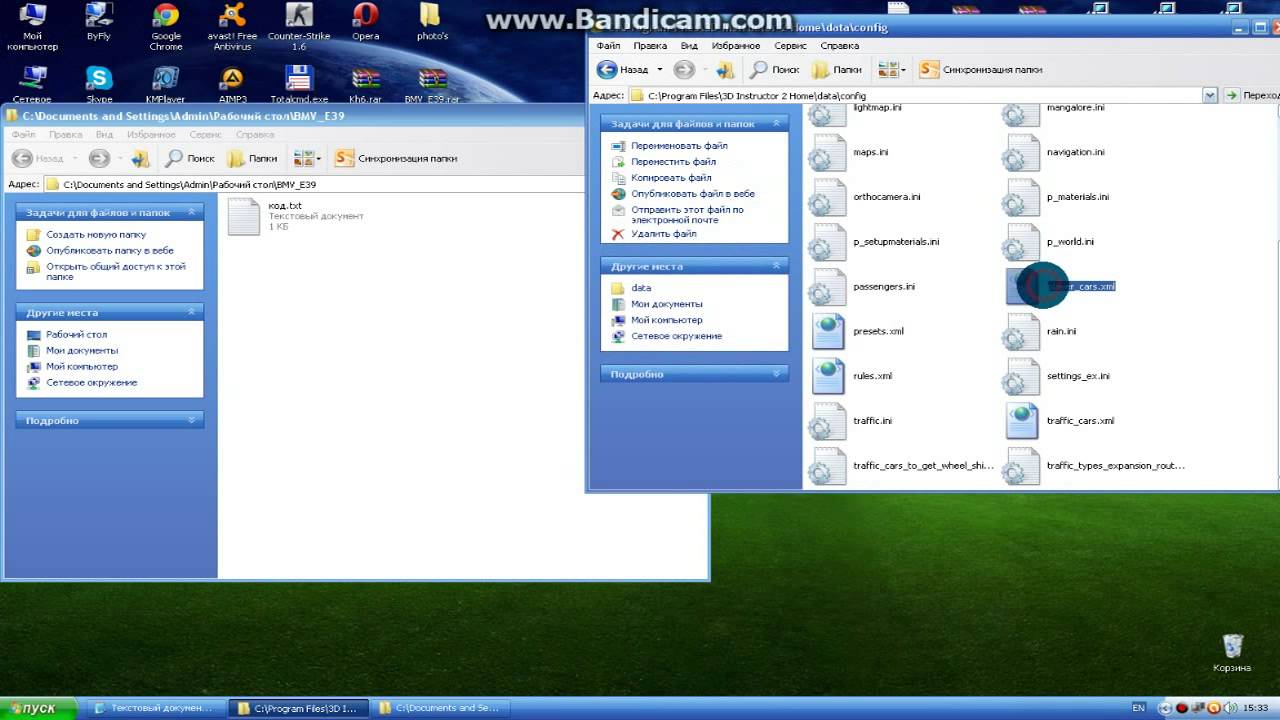
Task: Select the p_setupmaterials.ini file
Action: (x=875, y=242)
